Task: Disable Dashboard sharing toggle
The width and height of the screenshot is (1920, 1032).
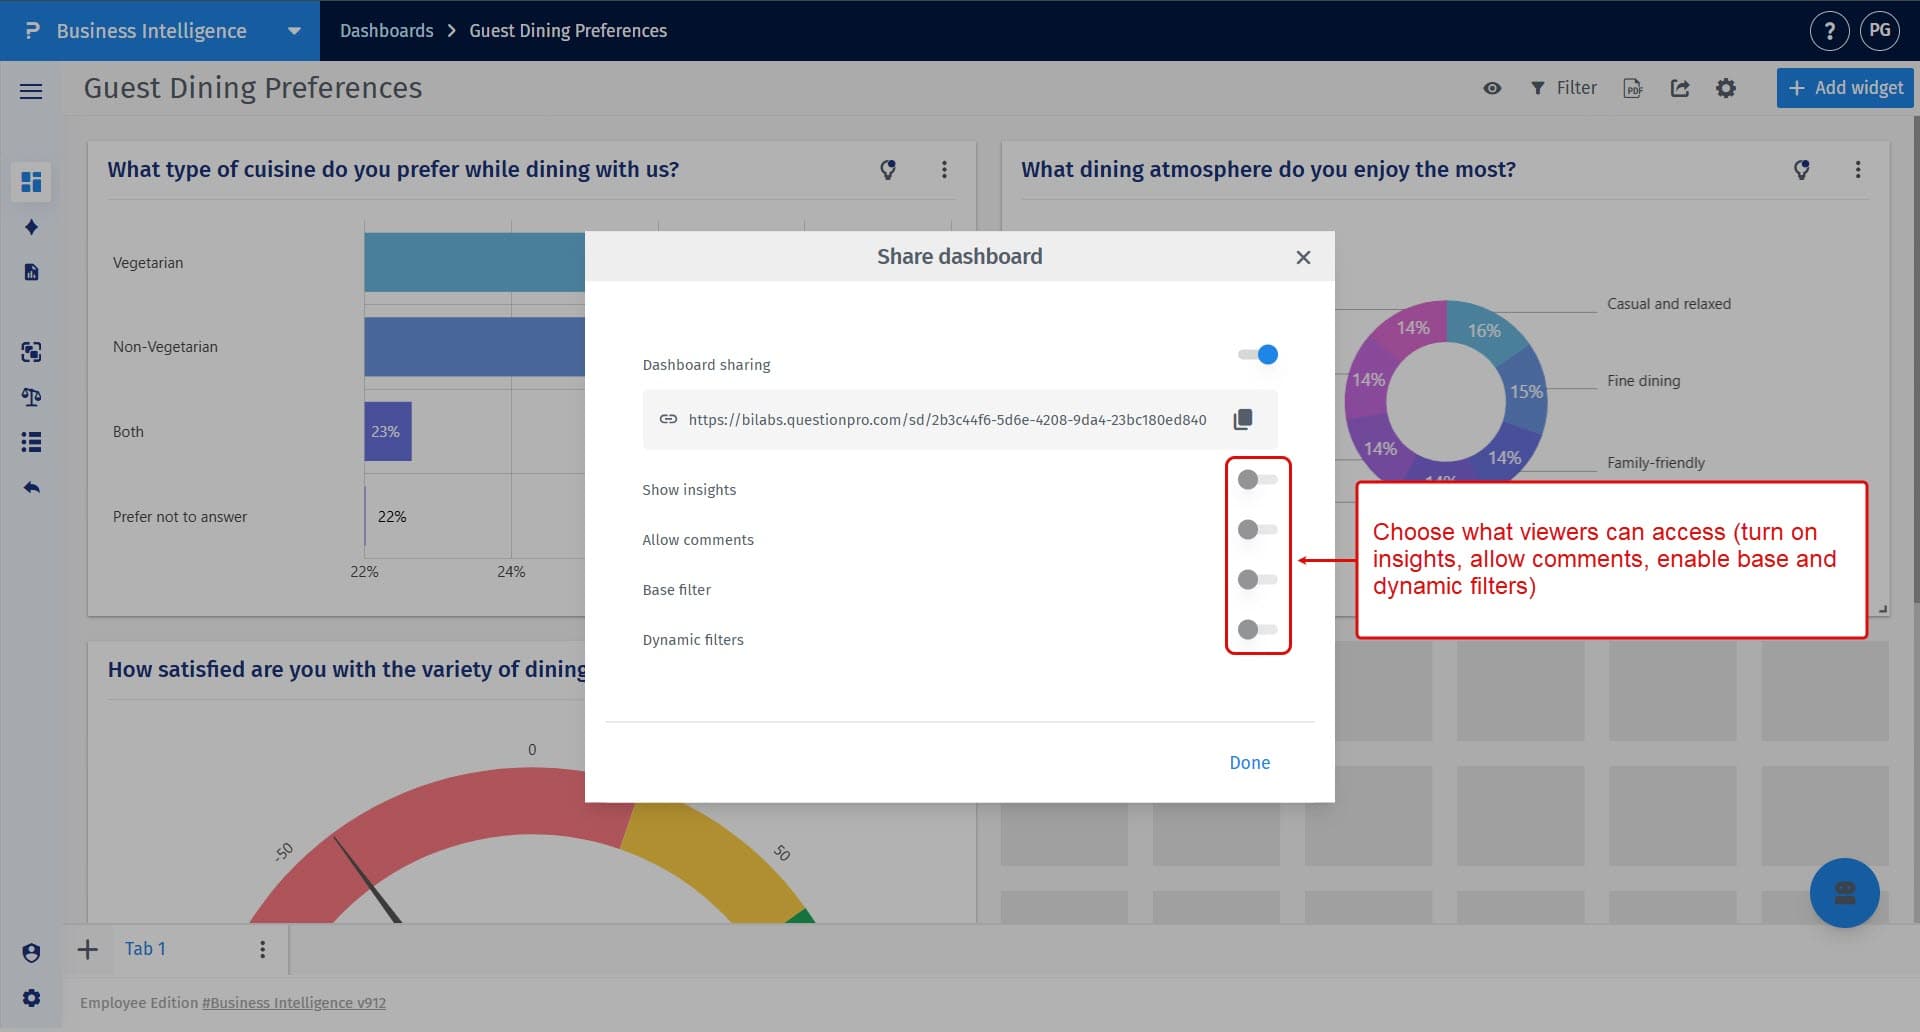Action: pos(1258,354)
